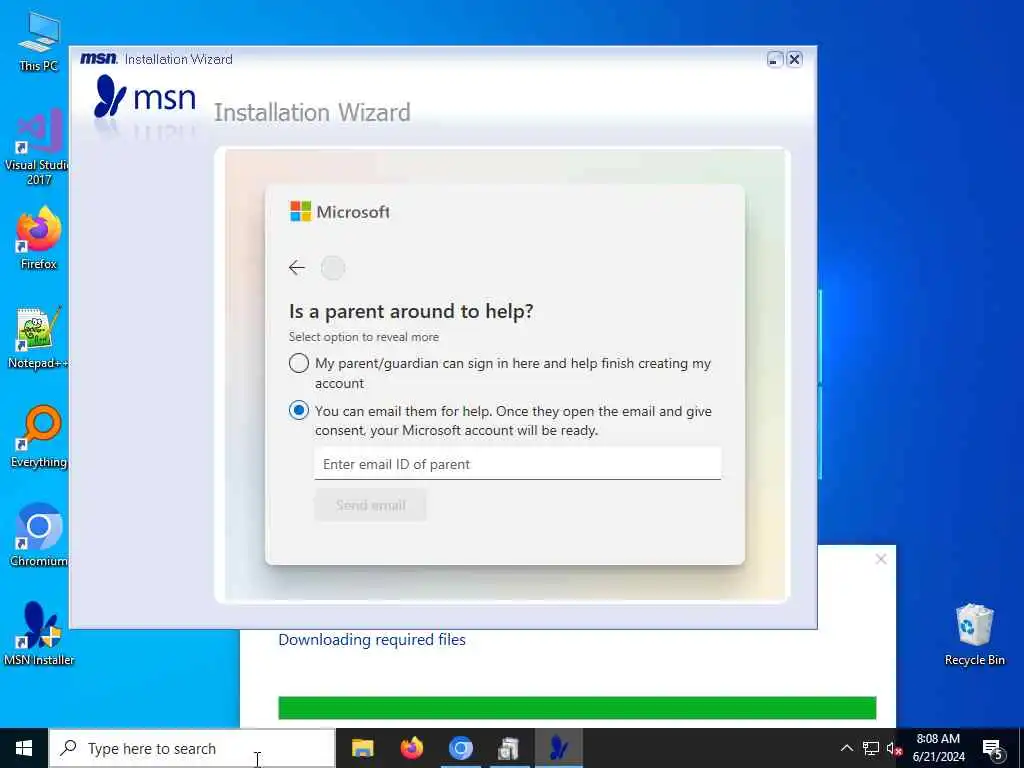1024x768 pixels.
Task: Select the Notepad++ desktop shortcut
Action: [x=39, y=338]
